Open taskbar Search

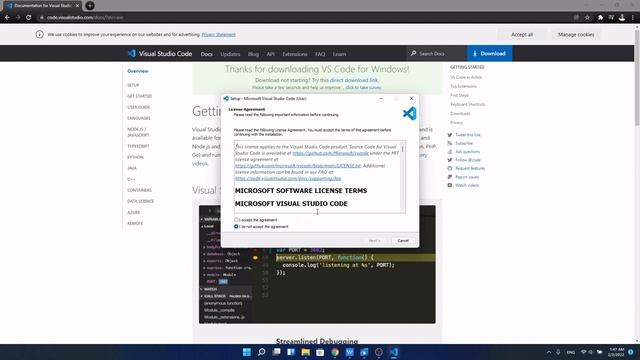click(x=262, y=352)
